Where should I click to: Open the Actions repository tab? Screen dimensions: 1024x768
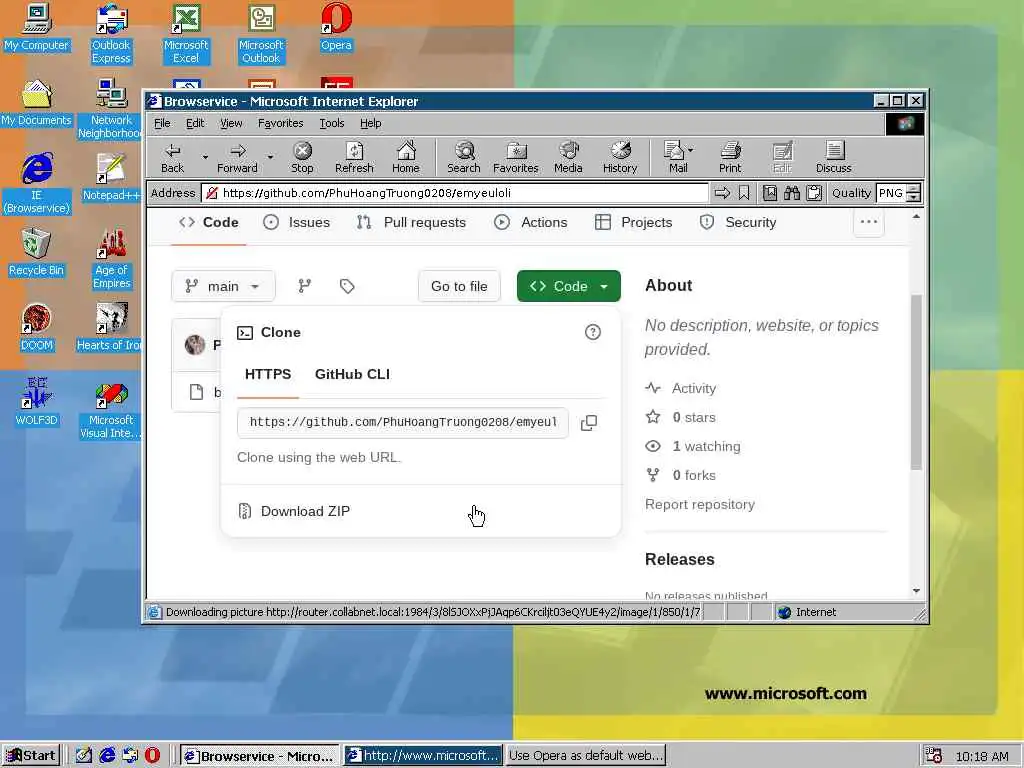[530, 222]
